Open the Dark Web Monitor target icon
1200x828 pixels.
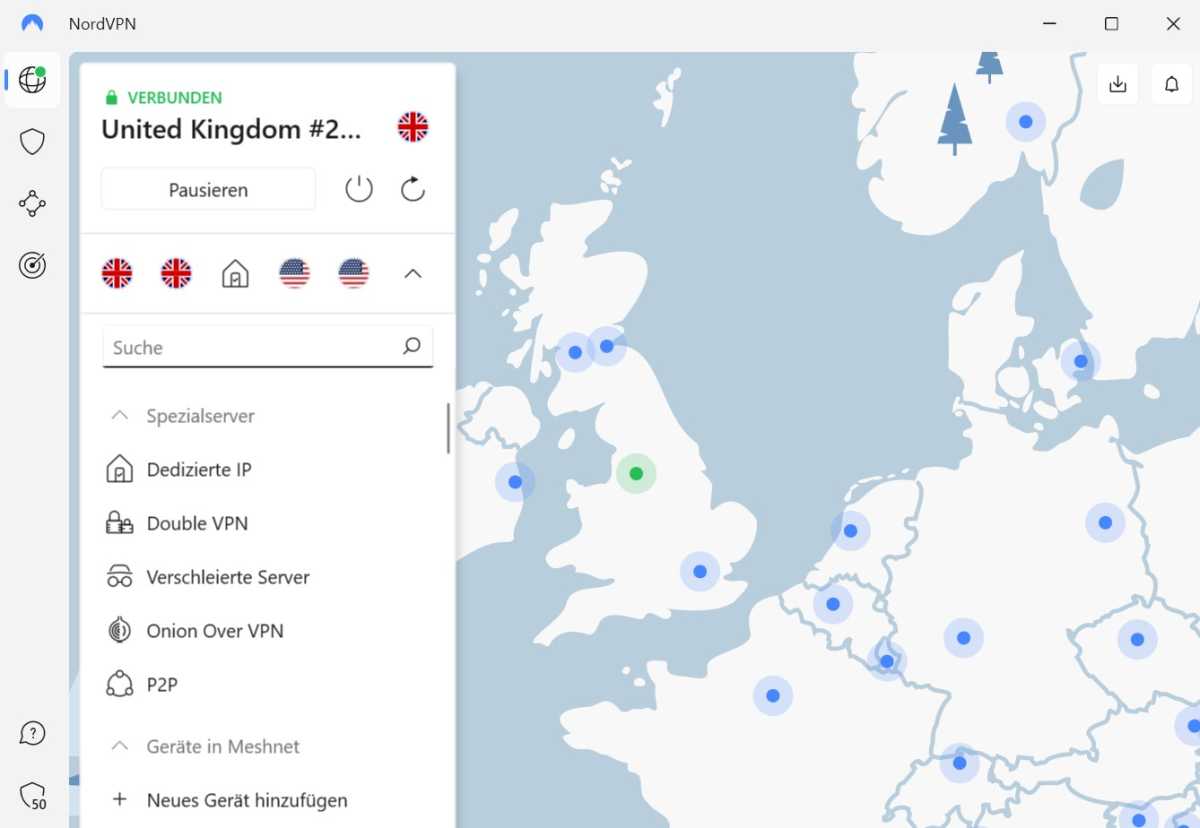32,265
